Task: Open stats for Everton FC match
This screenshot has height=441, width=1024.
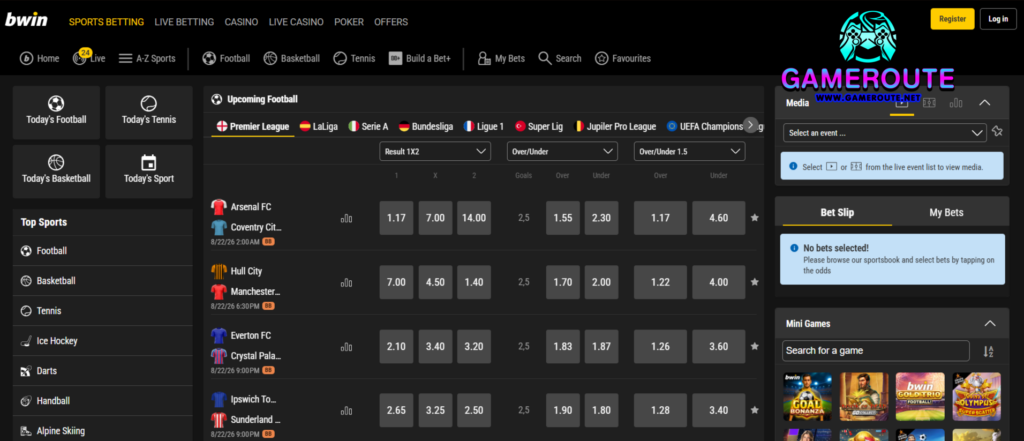Action: [x=346, y=346]
